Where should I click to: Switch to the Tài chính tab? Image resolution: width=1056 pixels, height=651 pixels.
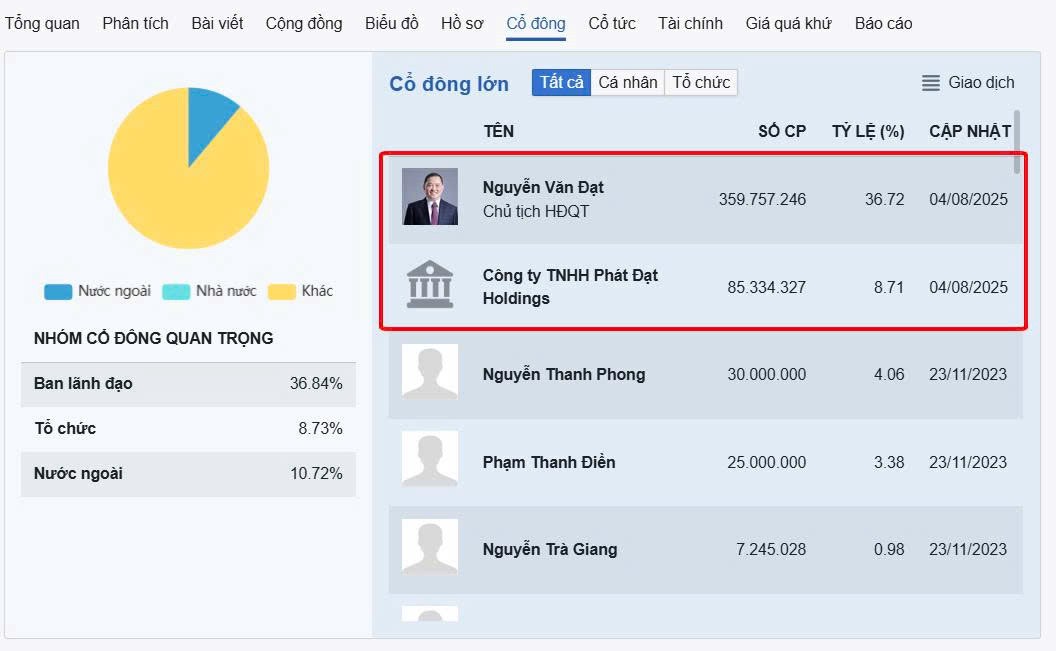[689, 22]
